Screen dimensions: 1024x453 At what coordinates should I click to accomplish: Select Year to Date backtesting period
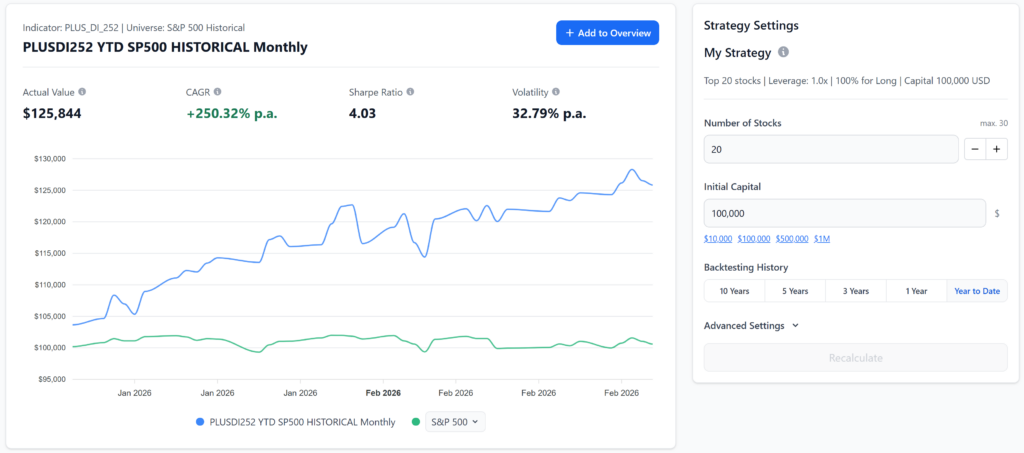(x=977, y=291)
